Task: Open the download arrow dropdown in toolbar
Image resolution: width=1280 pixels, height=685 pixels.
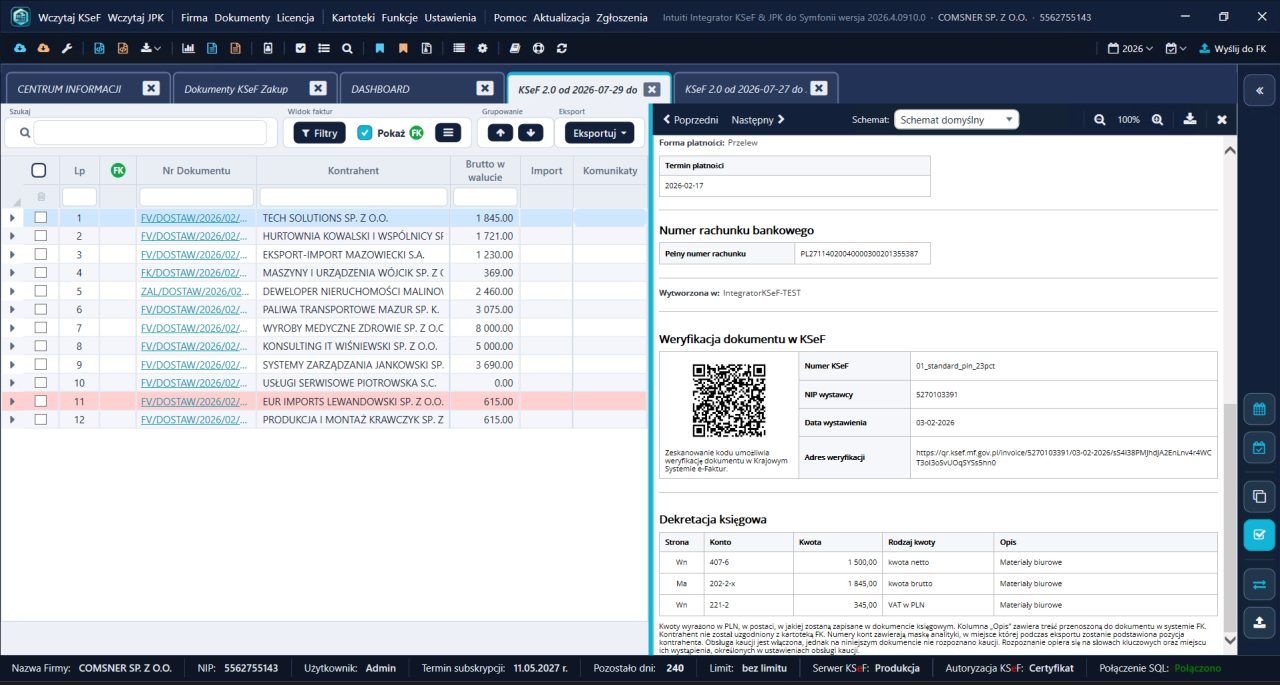Action: coord(150,48)
